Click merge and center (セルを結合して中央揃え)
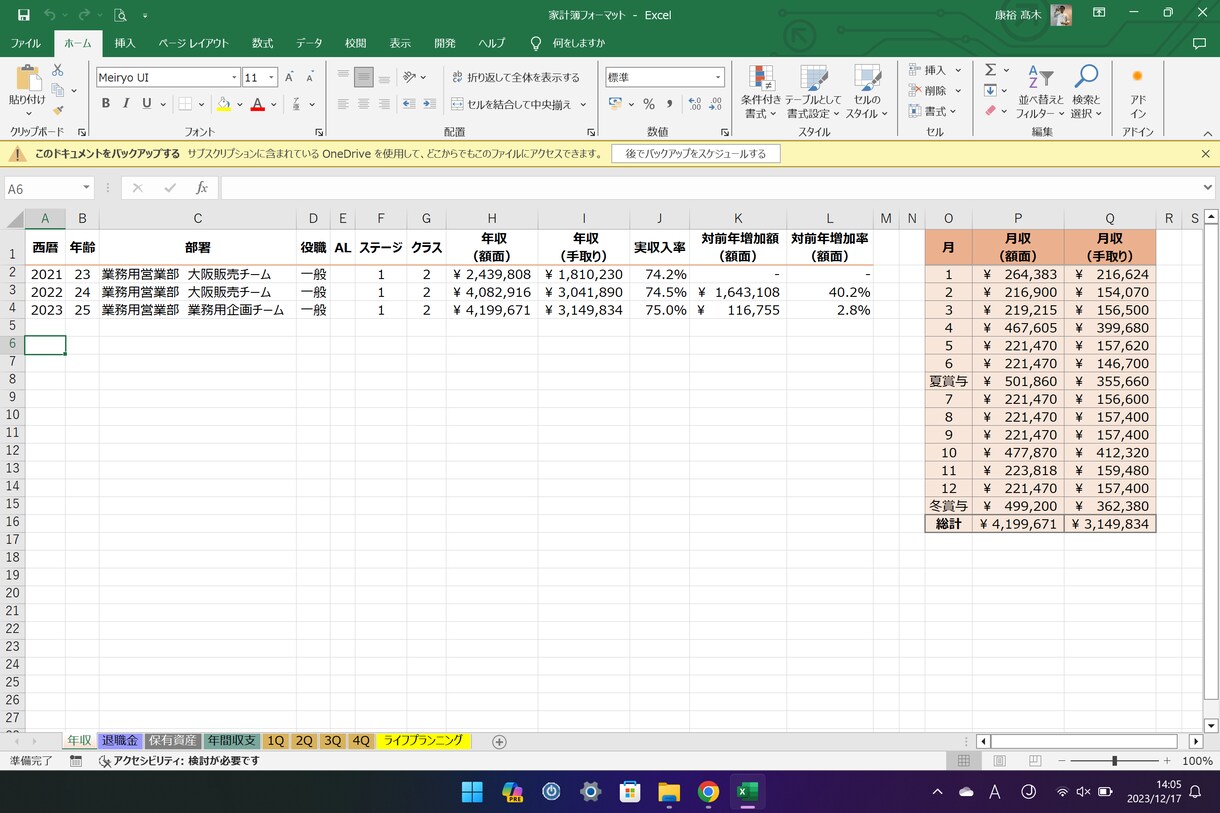The width and height of the screenshot is (1220, 813). click(511, 104)
